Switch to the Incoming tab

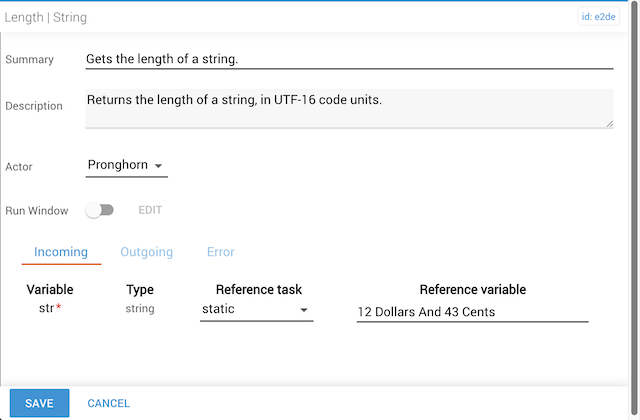coord(61,252)
